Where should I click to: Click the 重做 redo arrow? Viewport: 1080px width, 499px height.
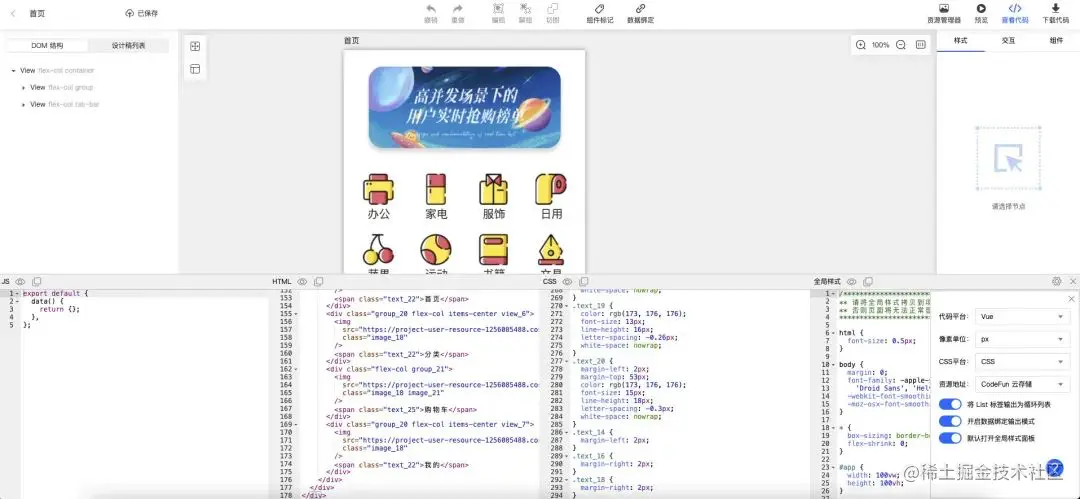(x=457, y=9)
